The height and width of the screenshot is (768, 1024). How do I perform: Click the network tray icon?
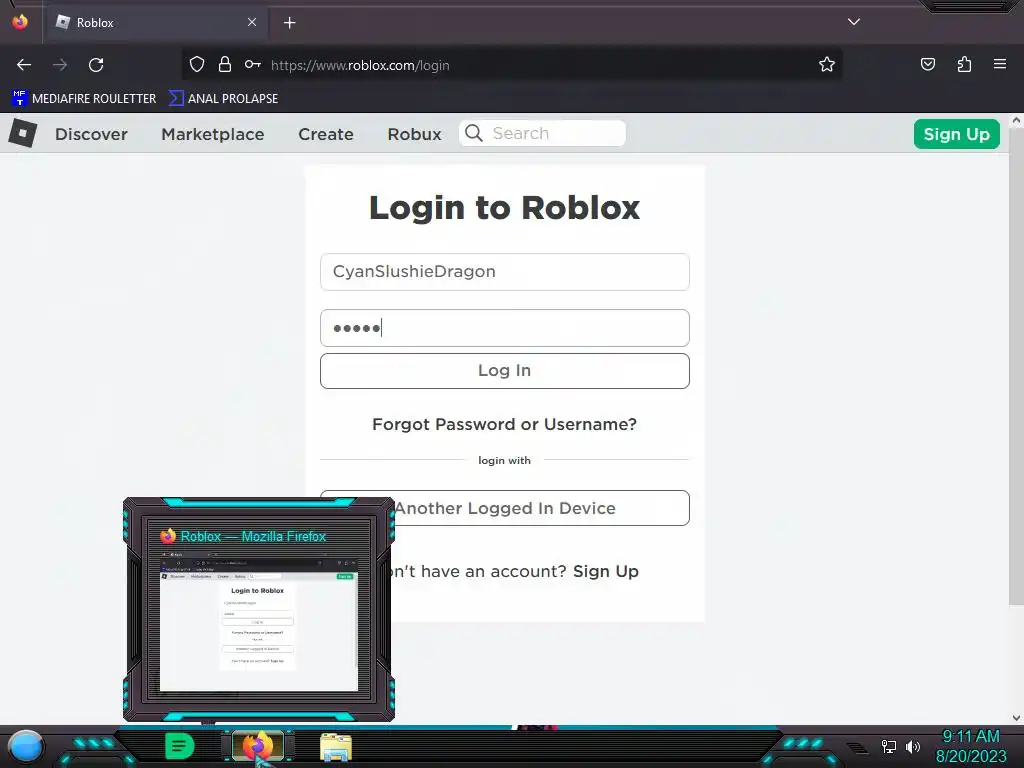889,746
